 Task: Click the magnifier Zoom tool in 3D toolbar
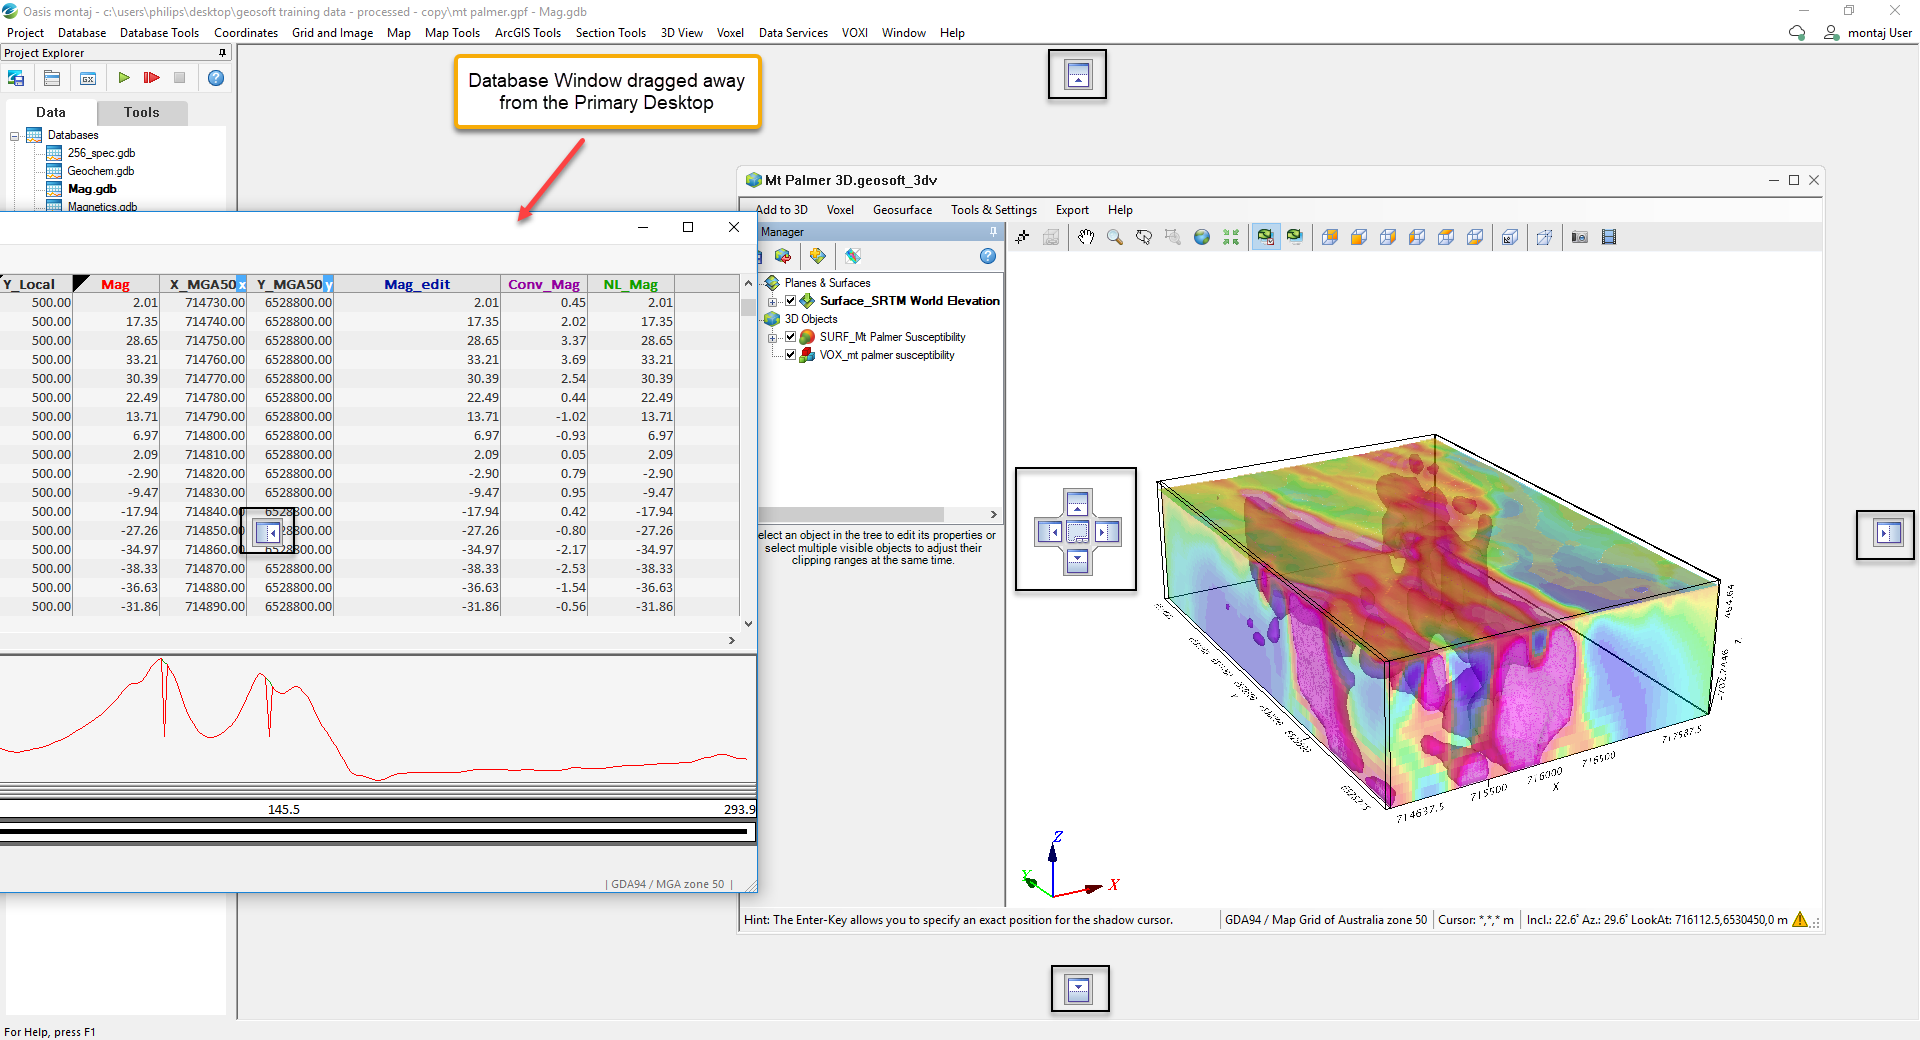pyautogui.click(x=1114, y=237)
